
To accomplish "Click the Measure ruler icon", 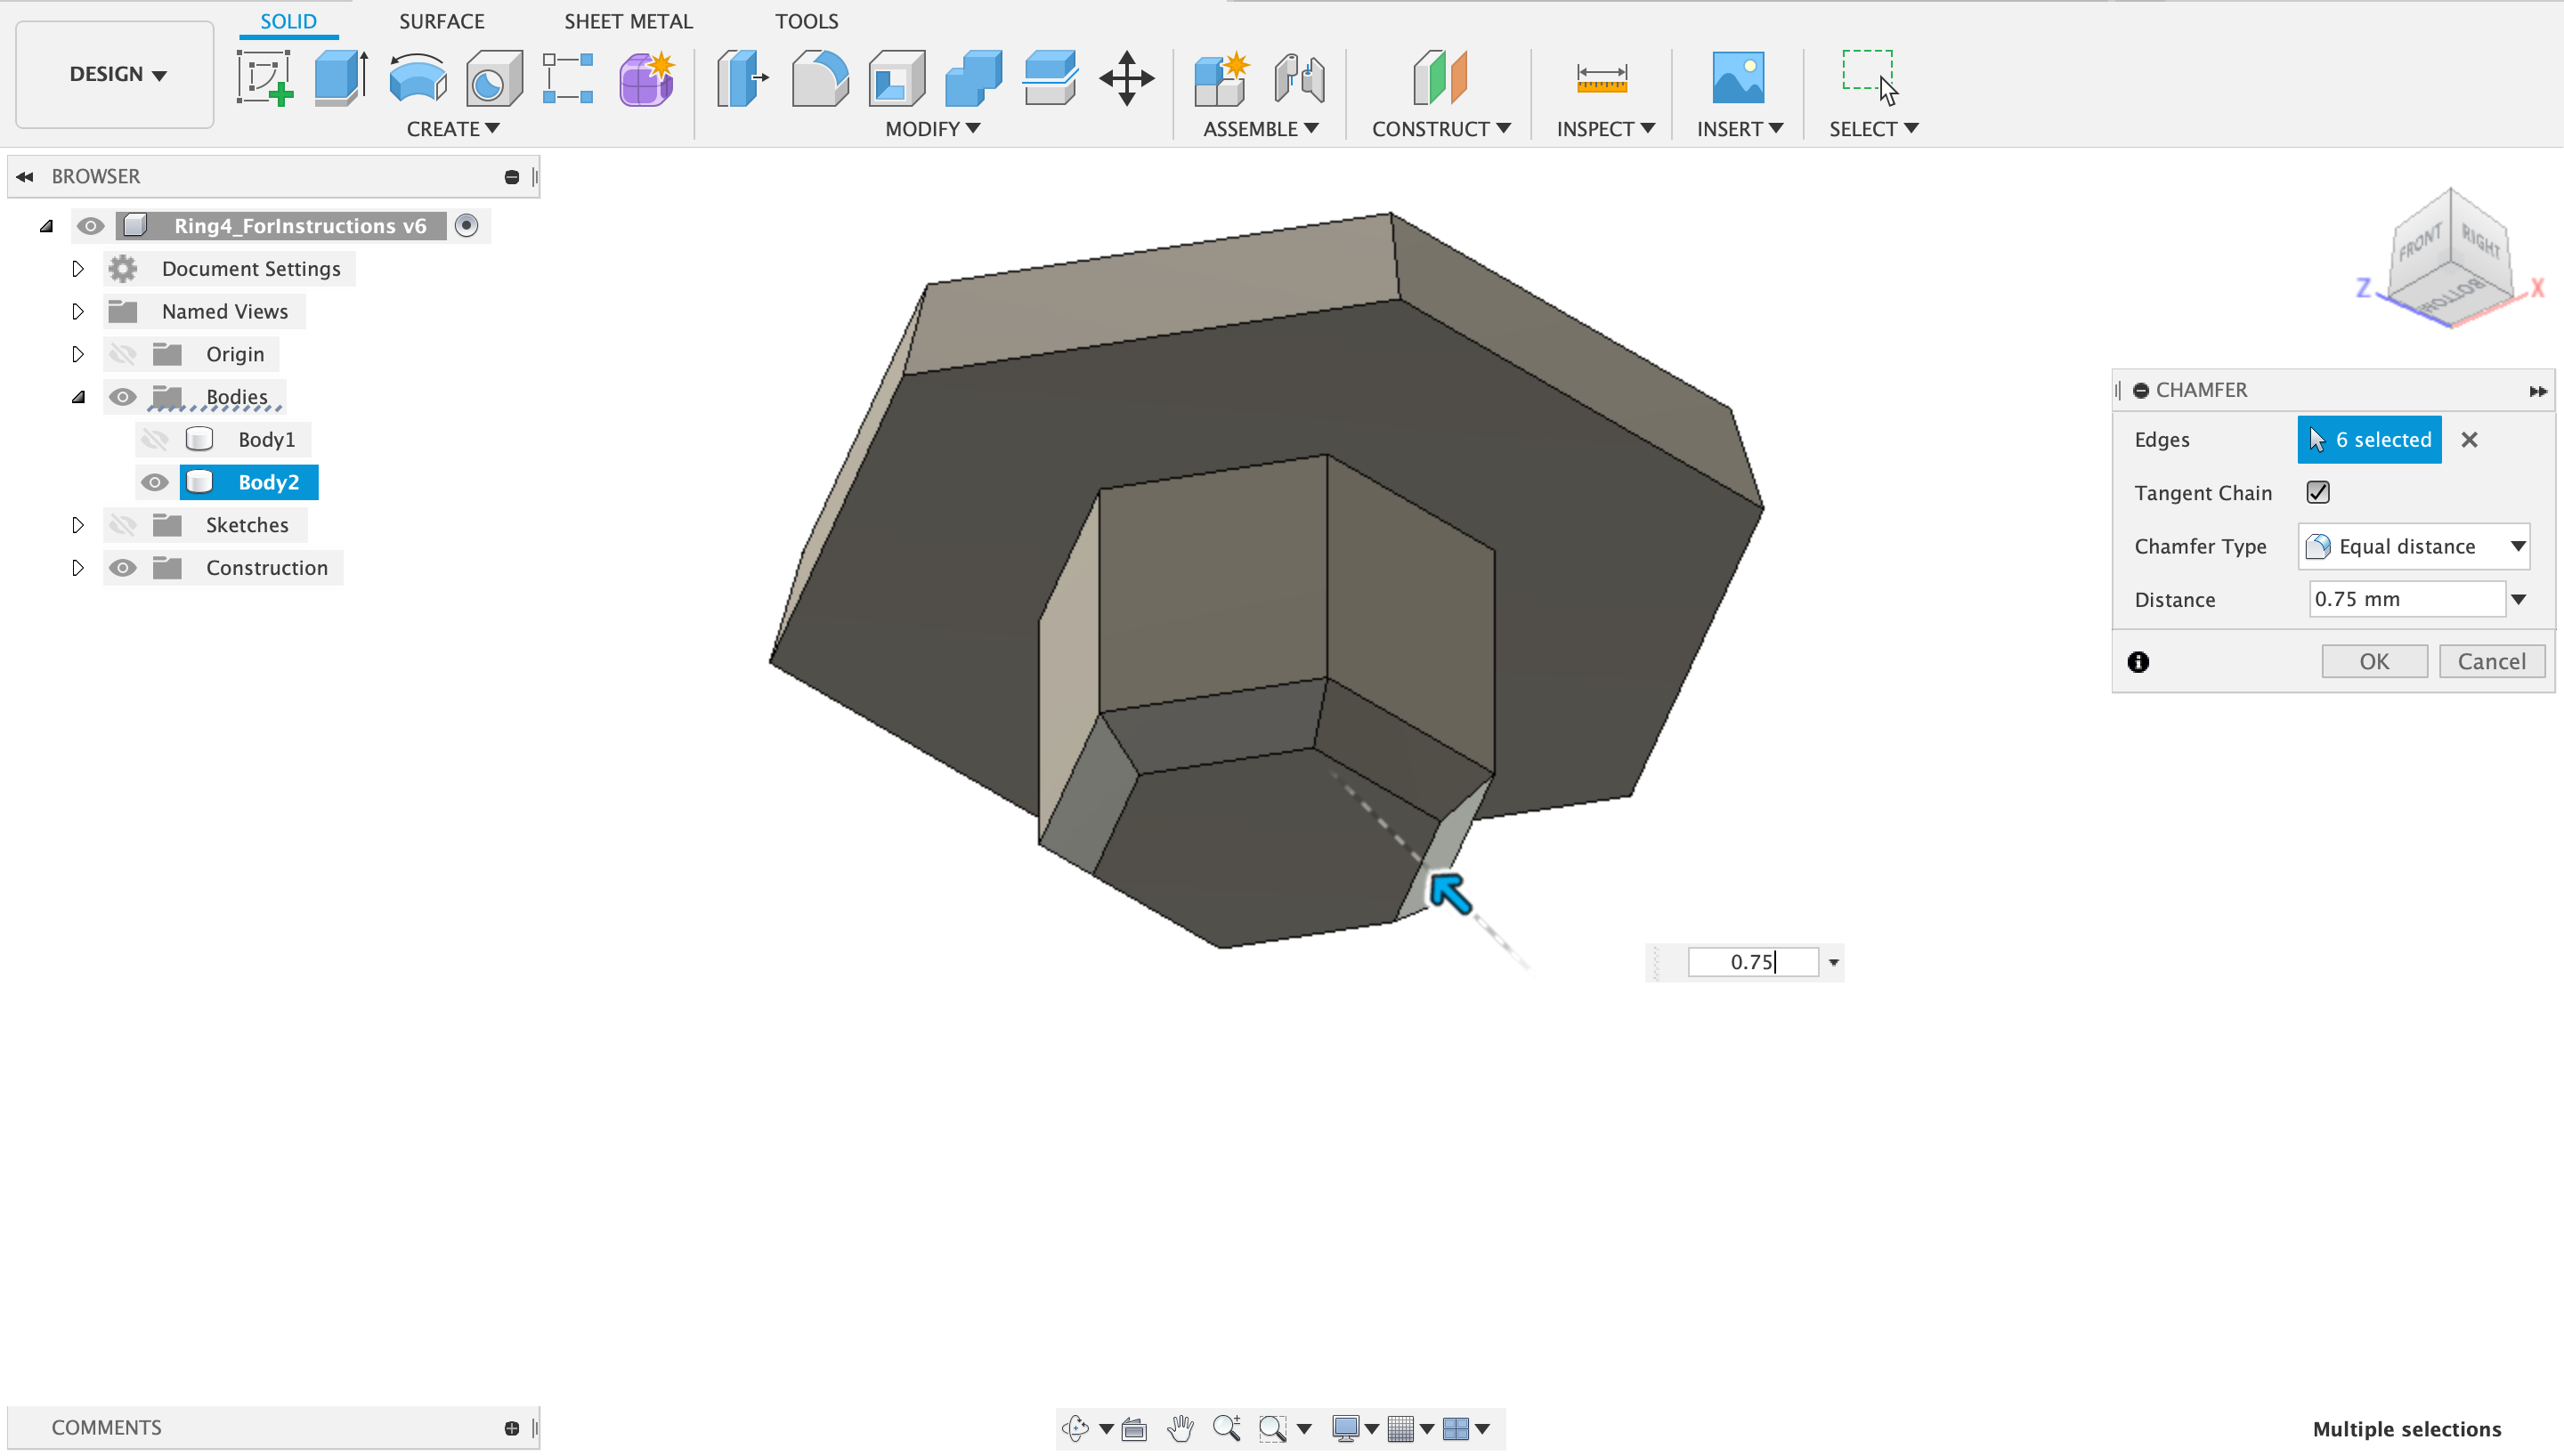I will click(1601, 77).
